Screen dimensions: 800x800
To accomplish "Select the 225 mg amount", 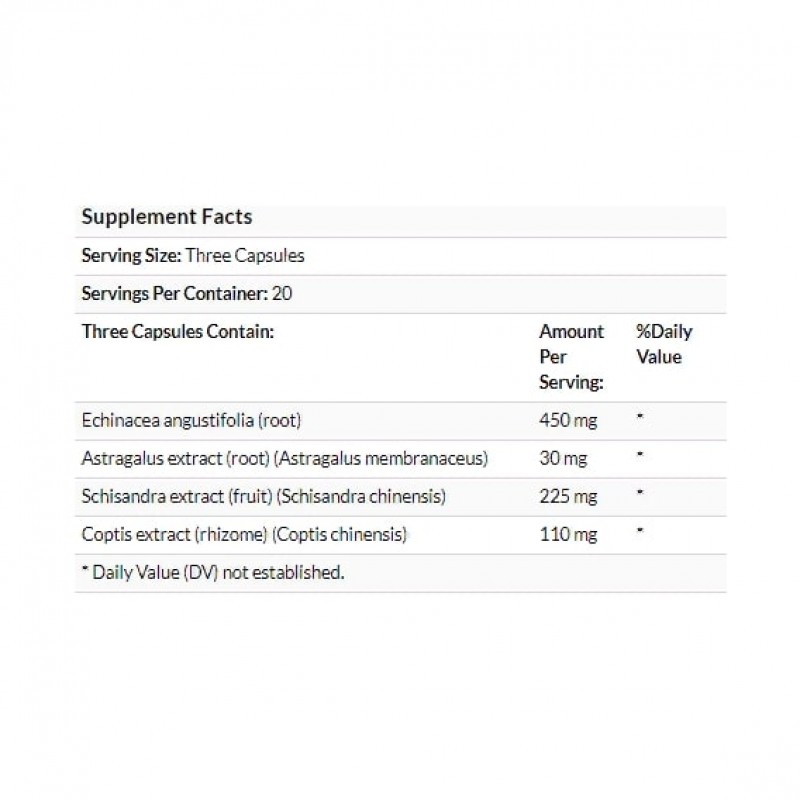I will click(x=567, y=496).
